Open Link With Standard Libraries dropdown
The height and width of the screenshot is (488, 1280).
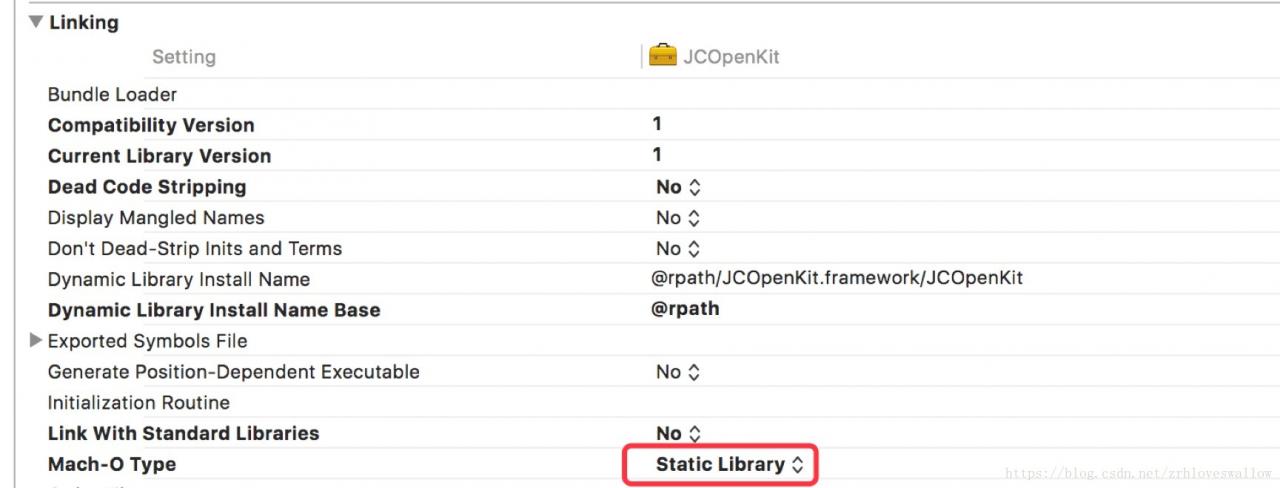(678, 434)
